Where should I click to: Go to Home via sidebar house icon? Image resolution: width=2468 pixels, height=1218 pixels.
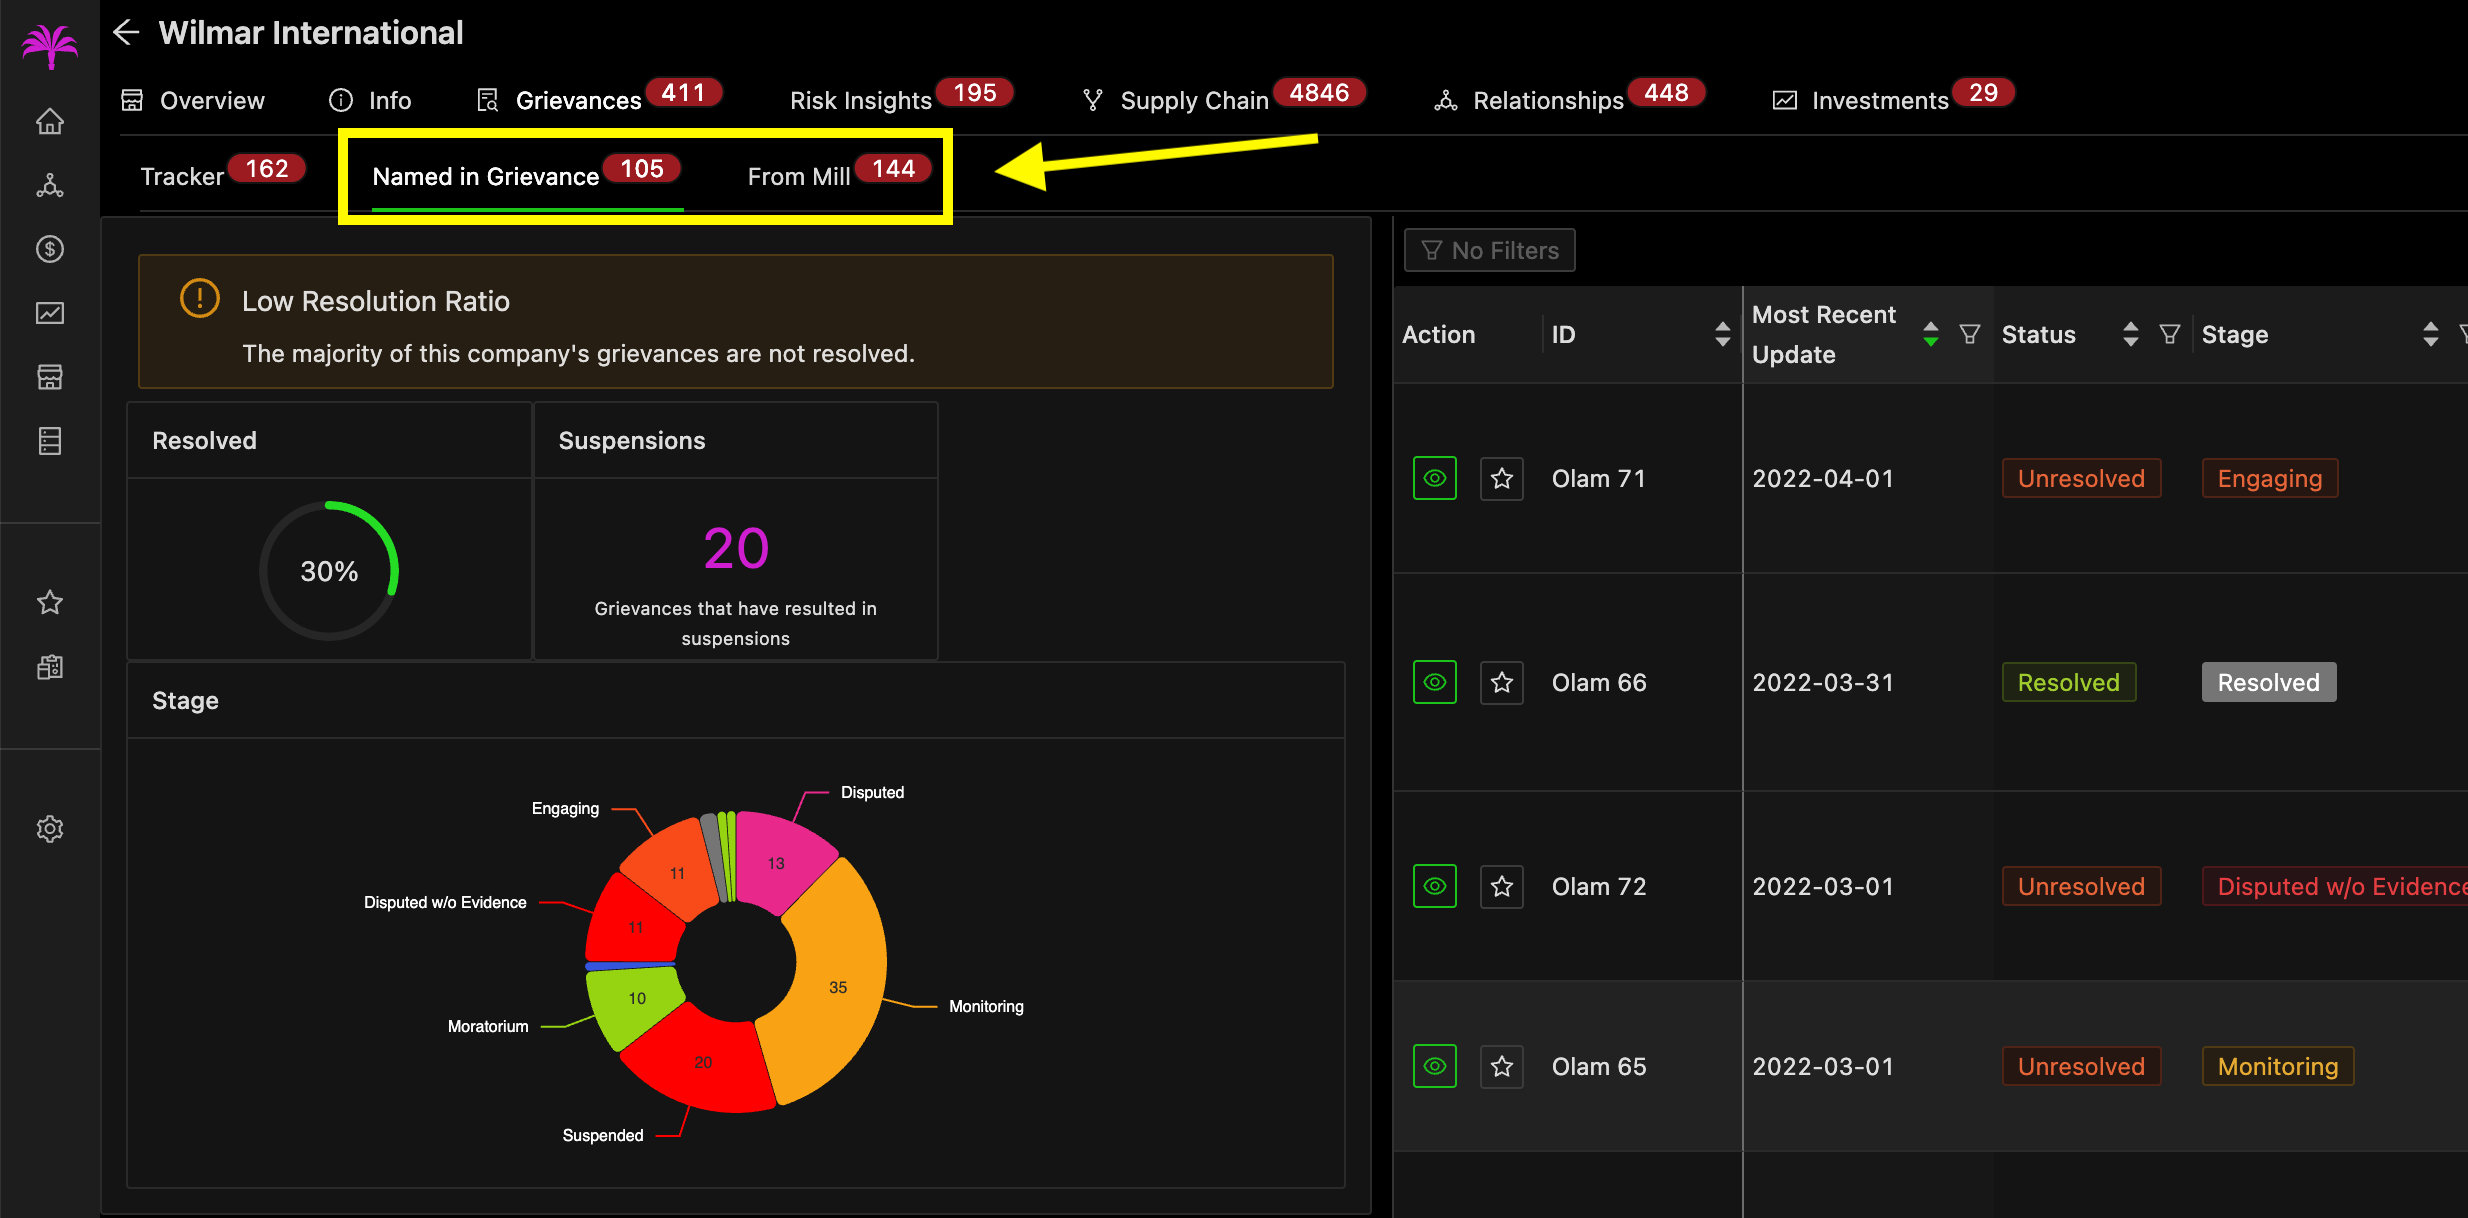50,122
